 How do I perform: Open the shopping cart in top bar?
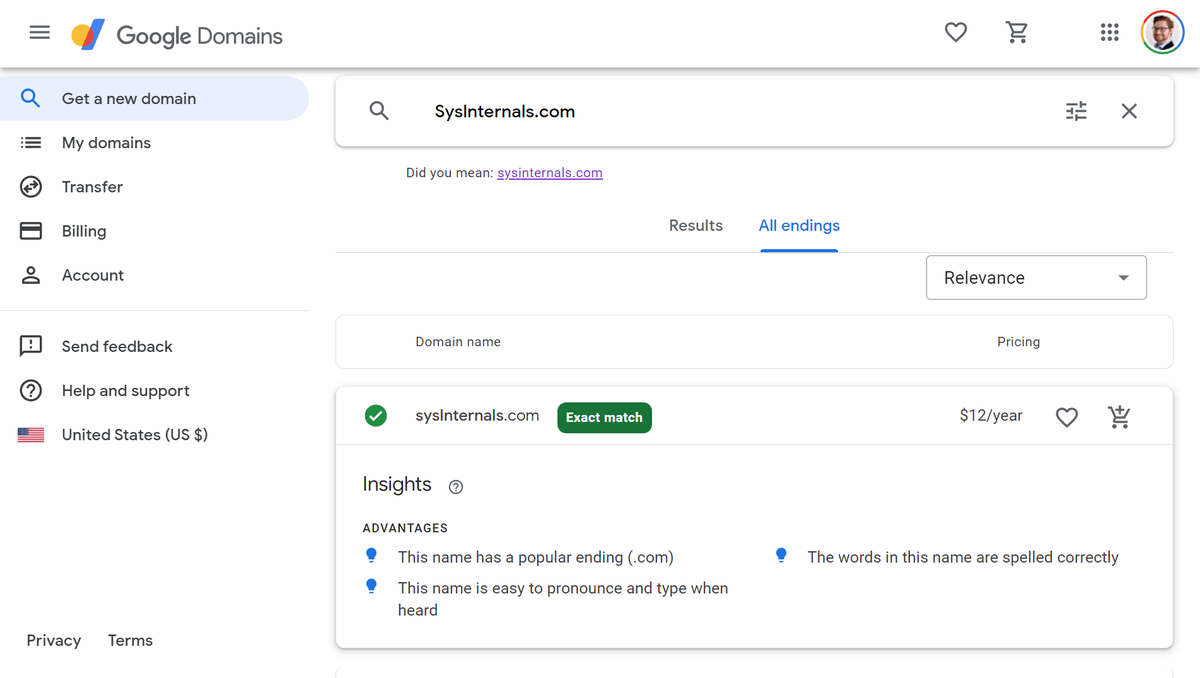point(1017,33)
